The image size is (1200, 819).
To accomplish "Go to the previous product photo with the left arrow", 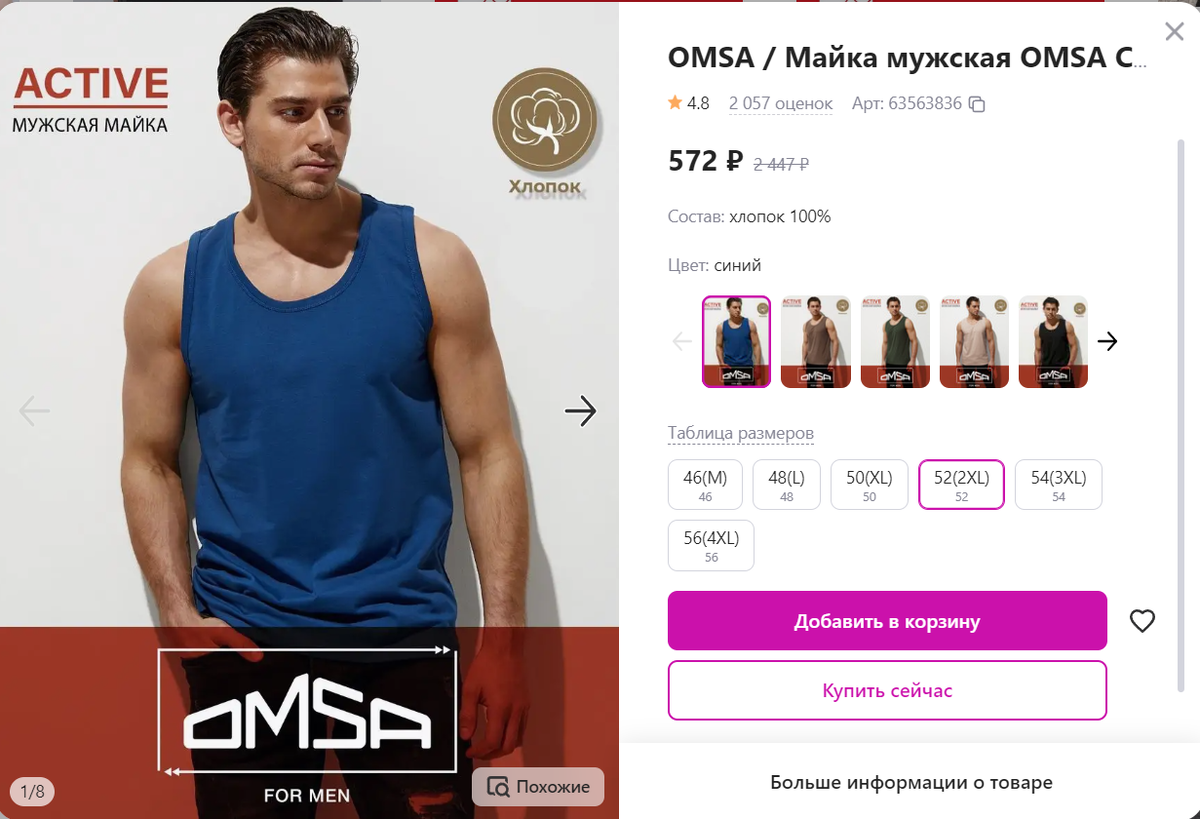I will [34, 410].
